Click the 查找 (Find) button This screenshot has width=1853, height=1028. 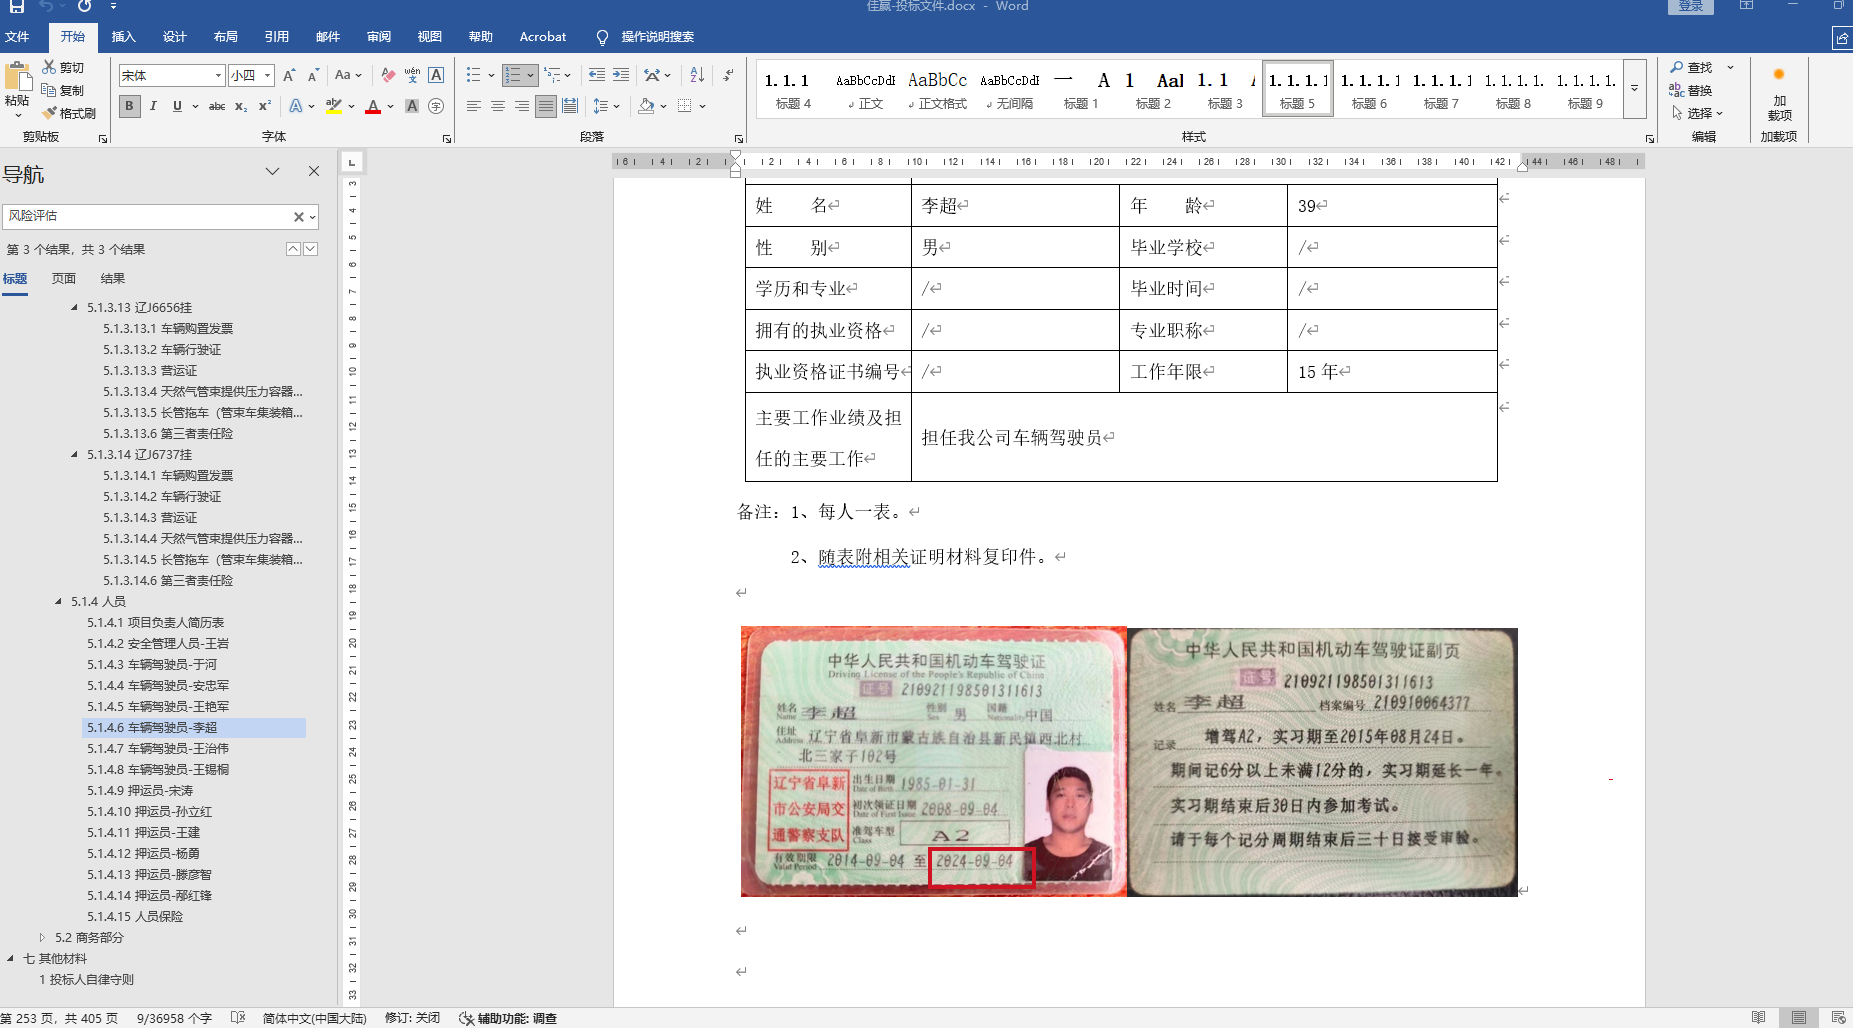pos(1692,67)
